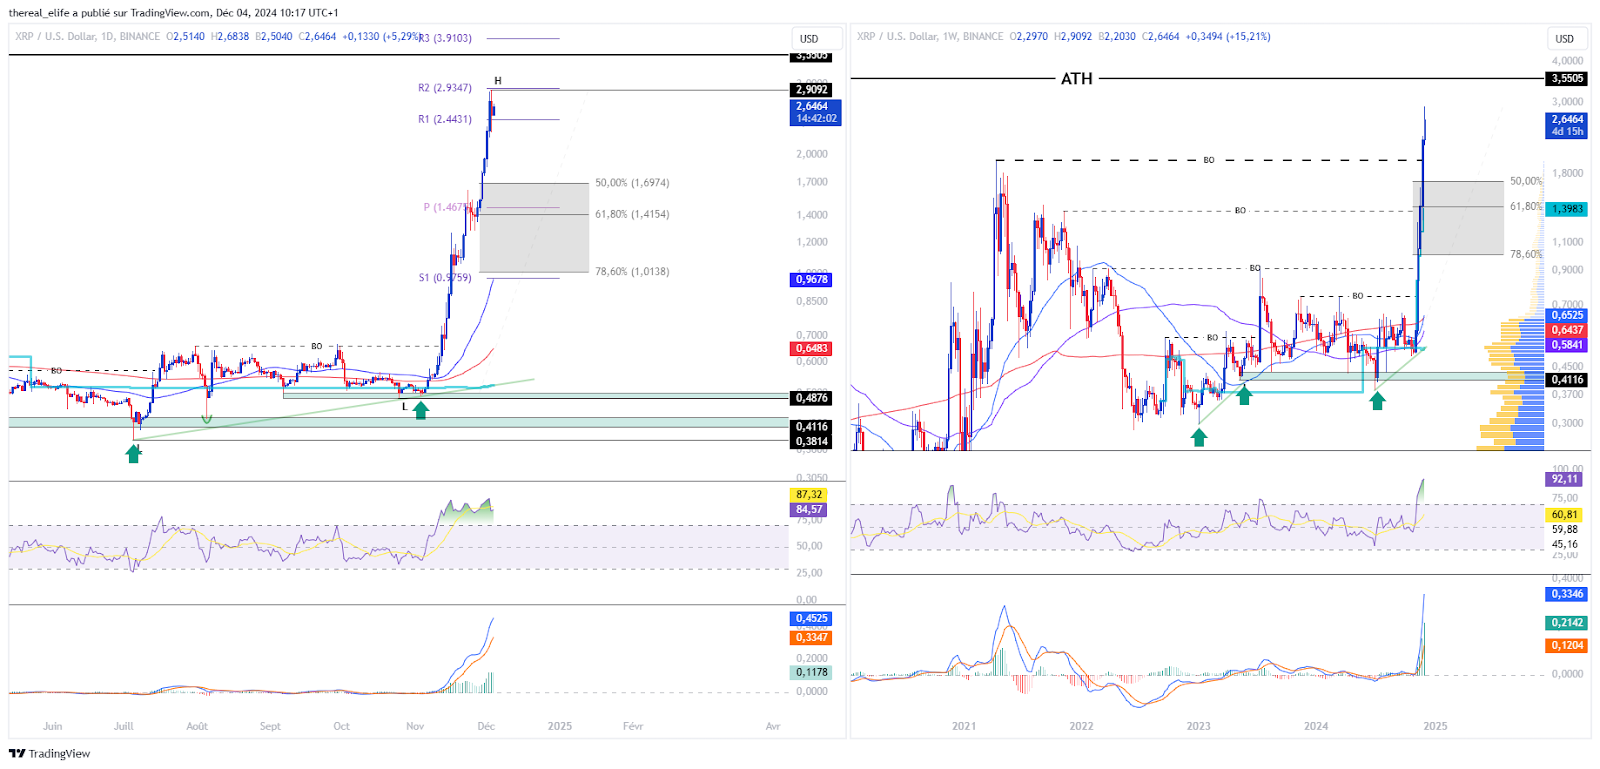Screen dimensions: 1600x769
Task: Click the Déc label on the daily time axis
Action: click(486, 727)
